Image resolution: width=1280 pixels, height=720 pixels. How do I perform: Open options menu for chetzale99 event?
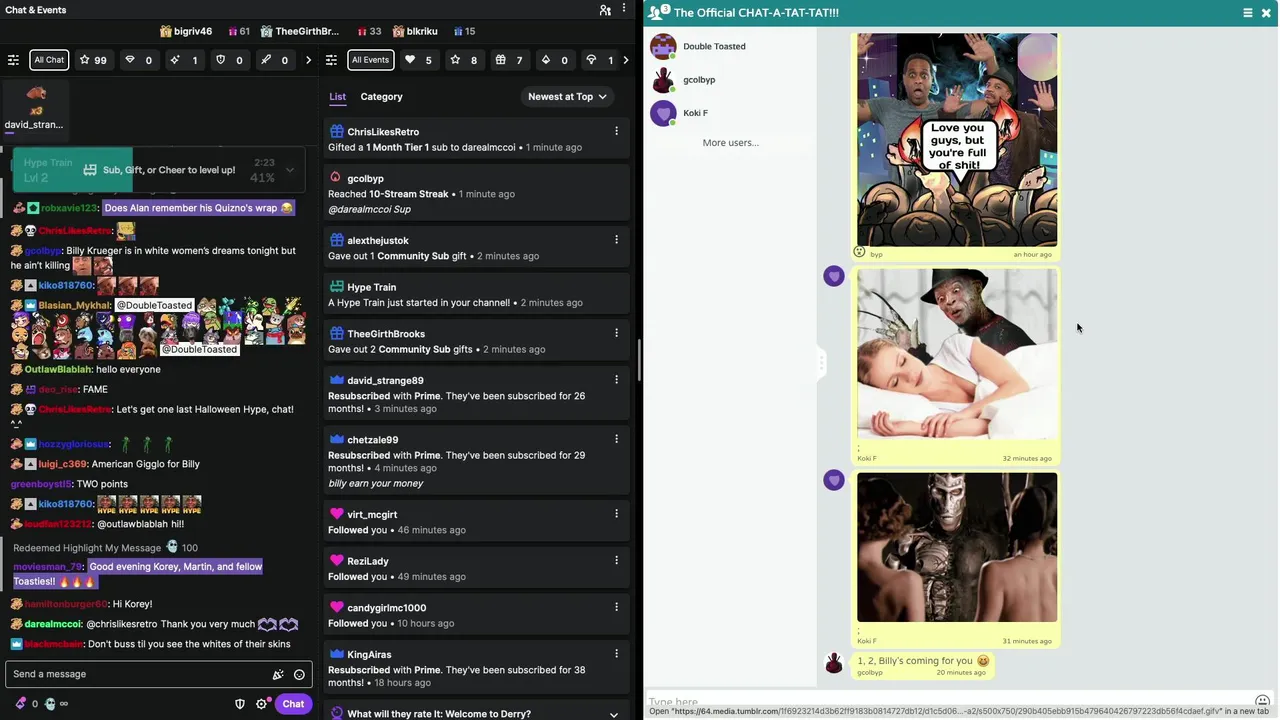(616, 439)
